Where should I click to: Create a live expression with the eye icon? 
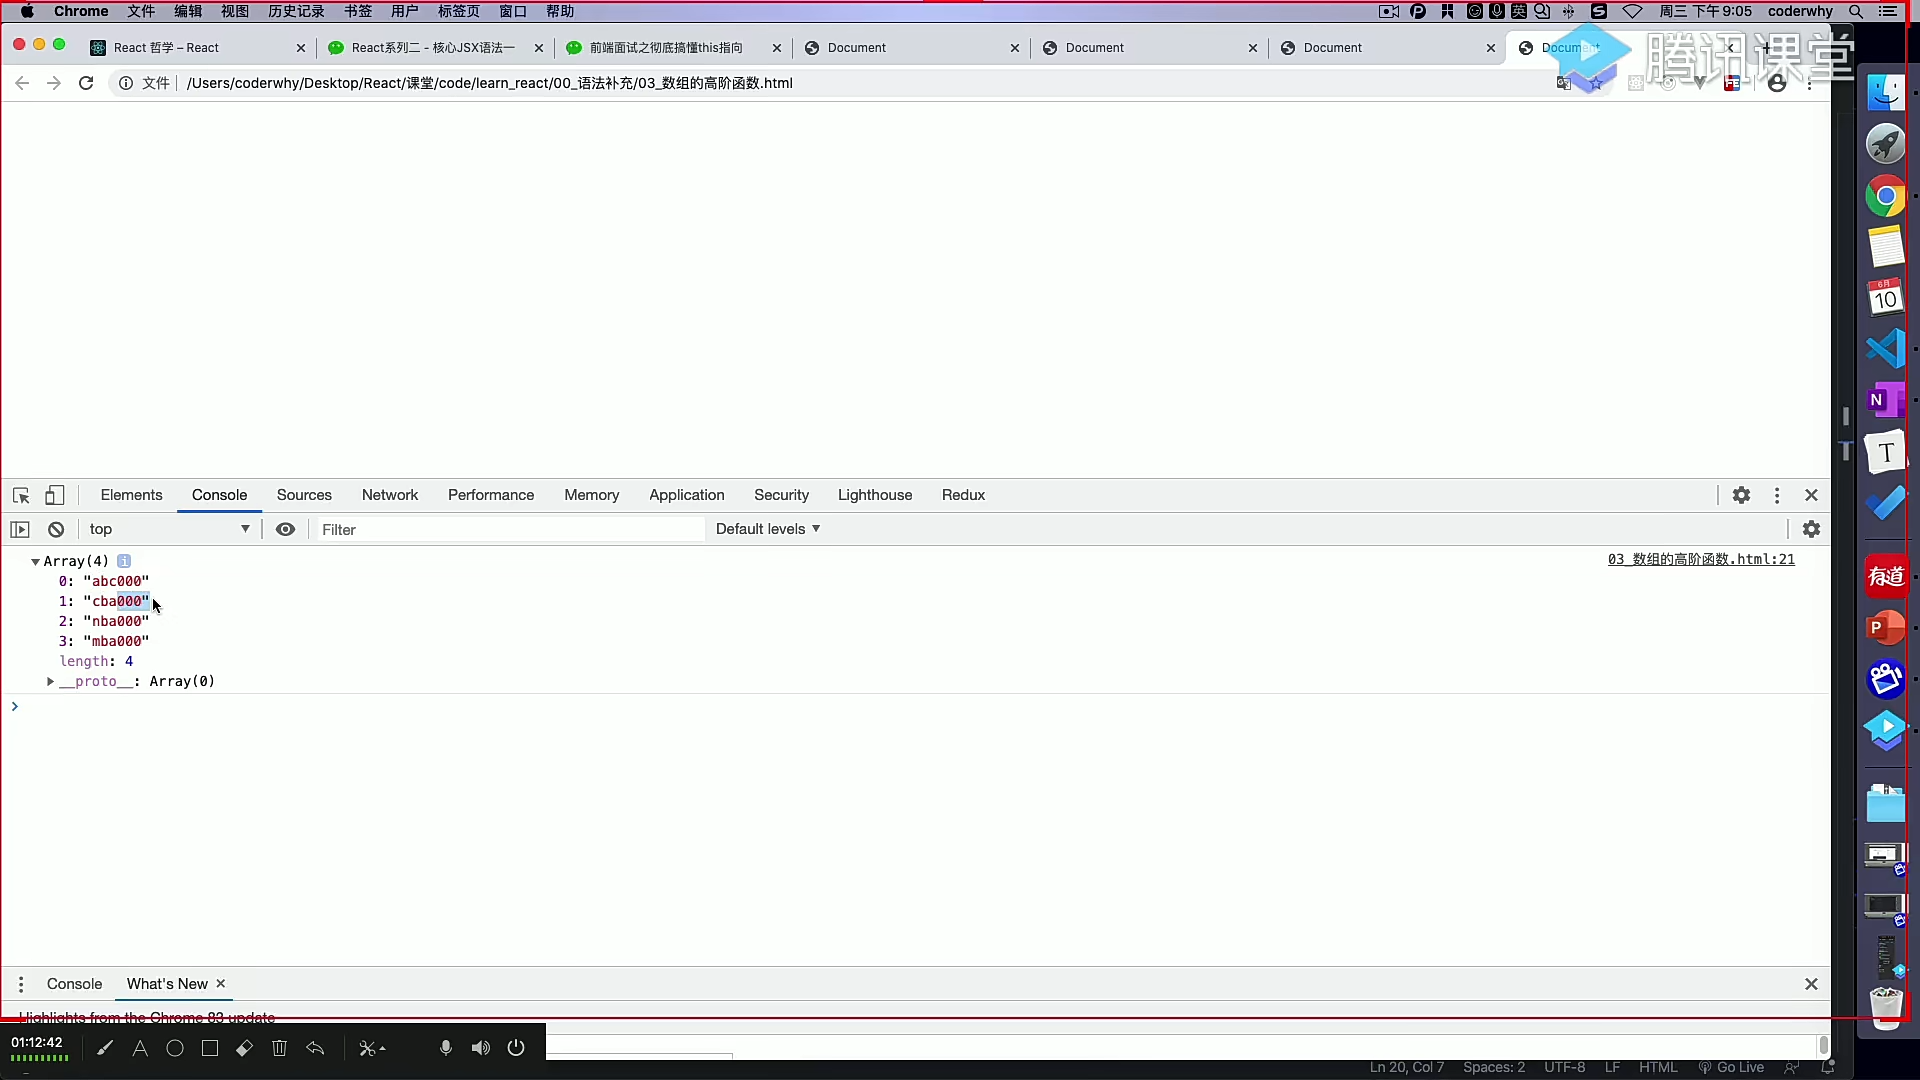pyautogui.click(x=285, y=529)
